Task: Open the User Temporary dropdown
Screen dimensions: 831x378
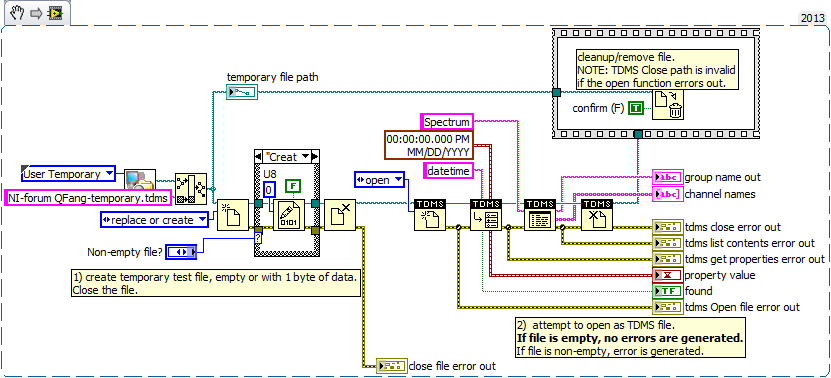Action: point(68,173)
